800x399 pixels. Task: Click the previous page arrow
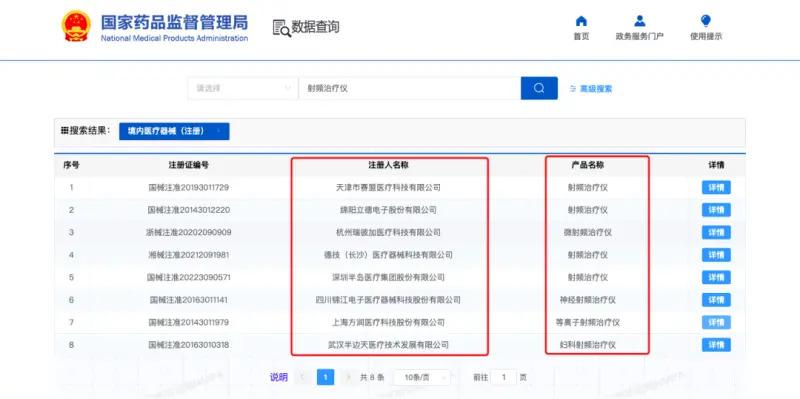303,378
